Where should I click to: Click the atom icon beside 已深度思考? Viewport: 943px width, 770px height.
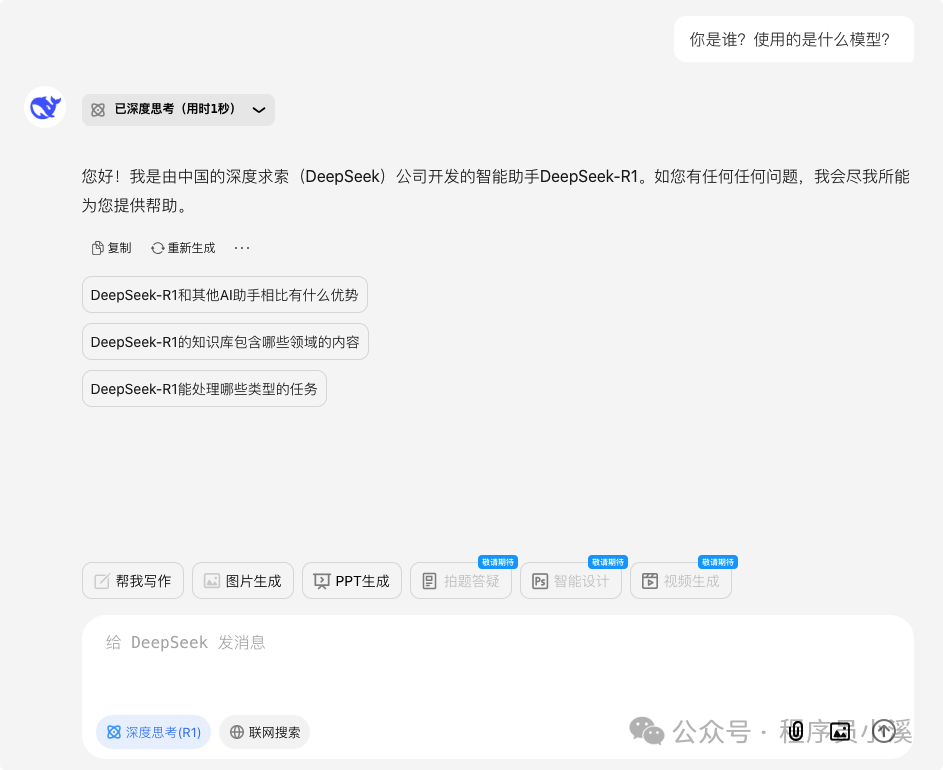point(98,109)
